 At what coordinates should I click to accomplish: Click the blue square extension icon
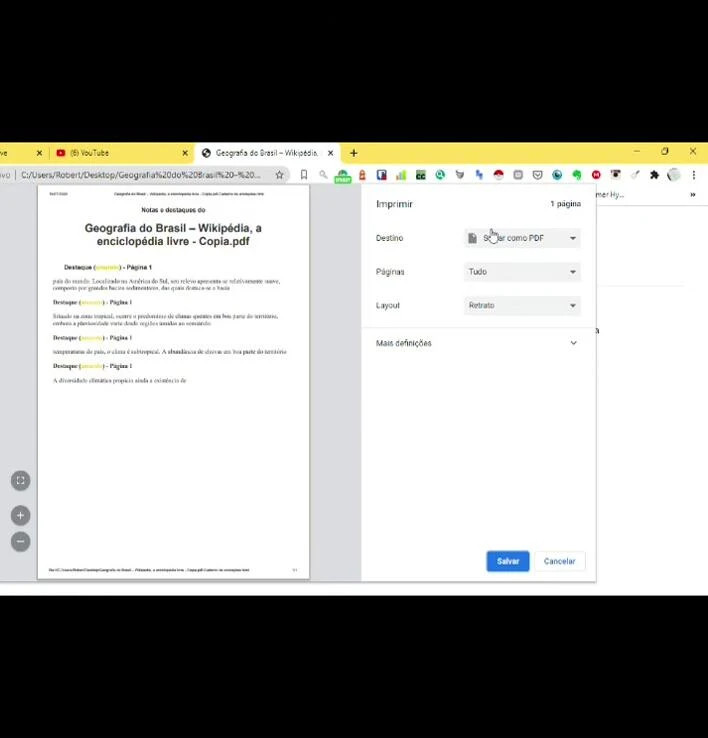point(381,175)
